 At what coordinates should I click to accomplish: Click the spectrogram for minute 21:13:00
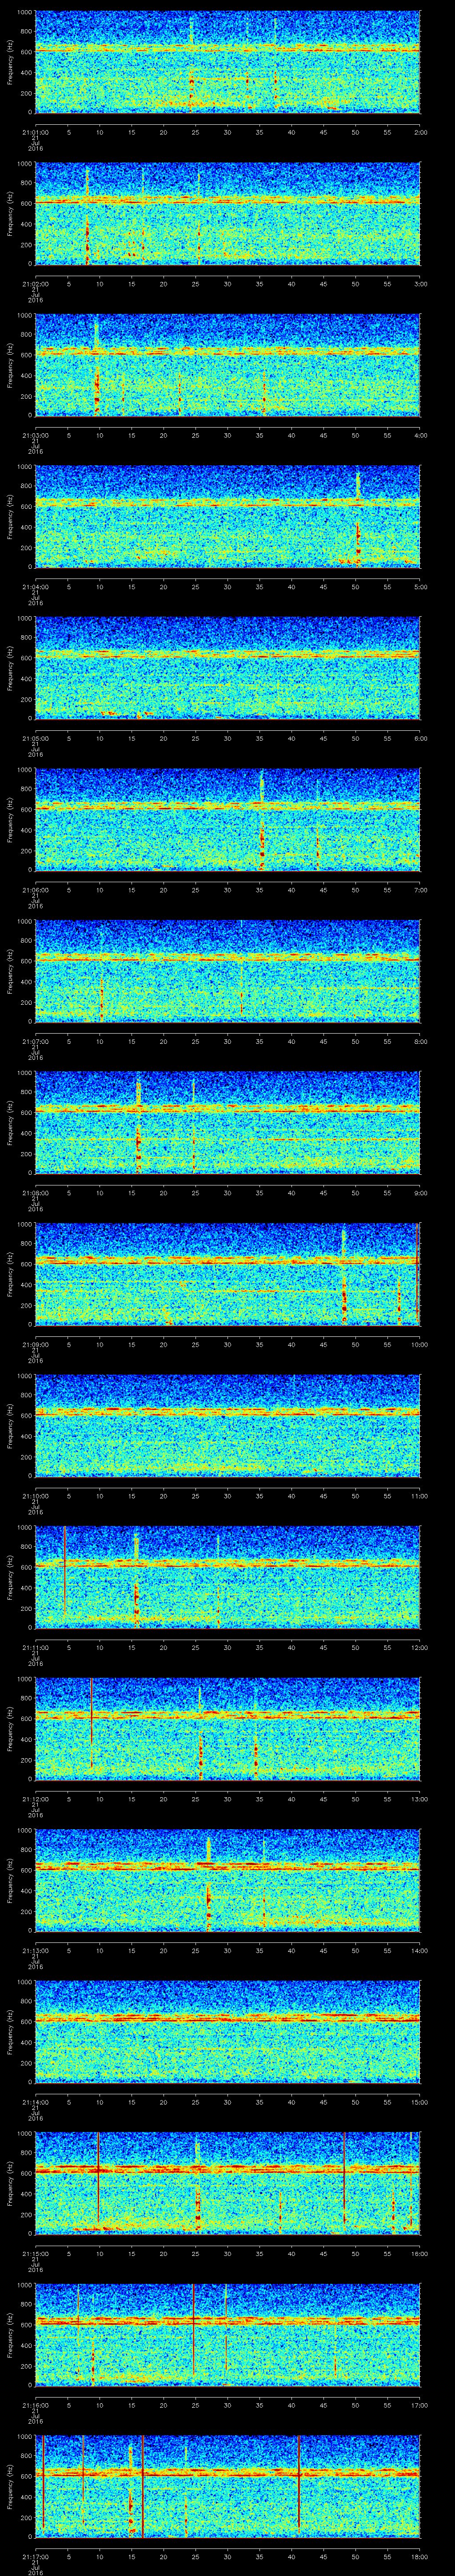pos(228,1880)
